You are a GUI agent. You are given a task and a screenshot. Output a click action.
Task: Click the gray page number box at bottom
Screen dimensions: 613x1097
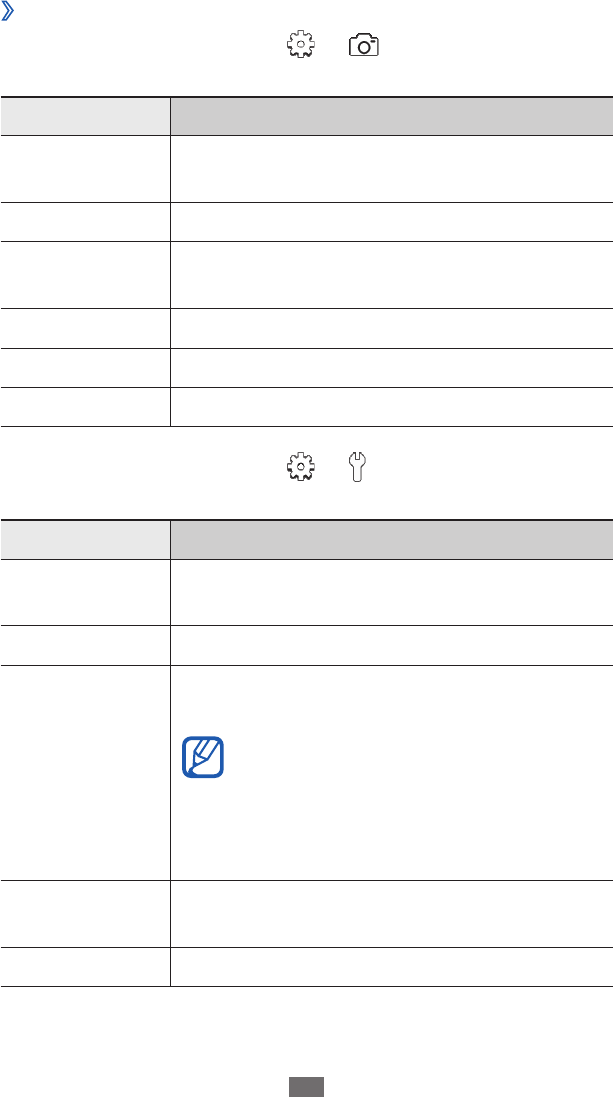[307, 1087]
